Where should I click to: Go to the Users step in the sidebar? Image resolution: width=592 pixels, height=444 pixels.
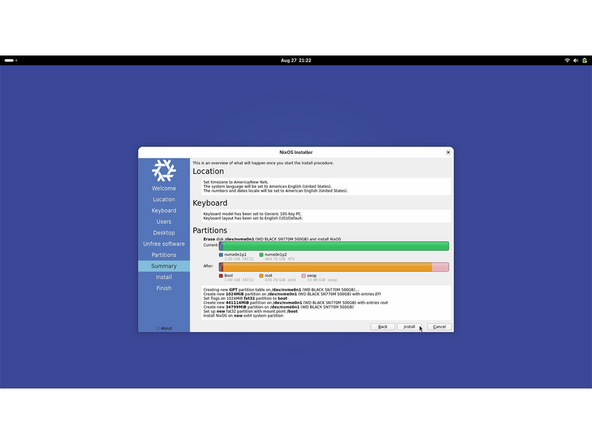164,222
